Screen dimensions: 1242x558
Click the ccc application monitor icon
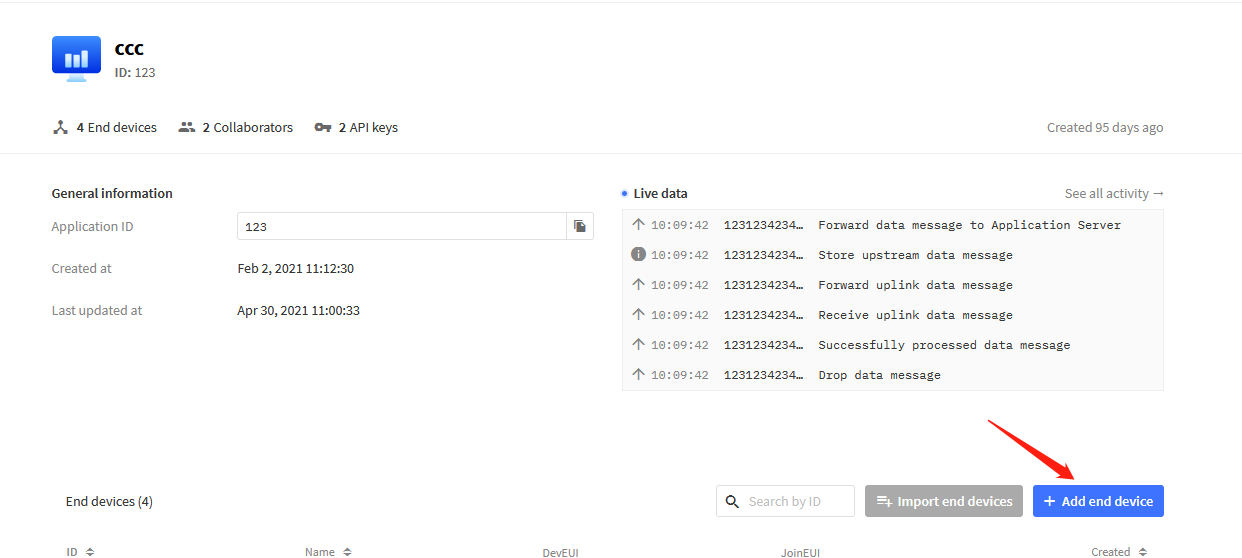[x=76, y=60]
